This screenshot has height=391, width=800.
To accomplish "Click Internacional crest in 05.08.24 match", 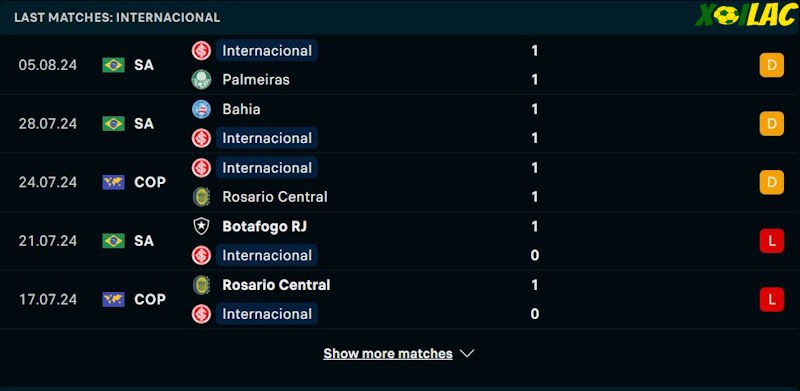I will pos(202,51).
